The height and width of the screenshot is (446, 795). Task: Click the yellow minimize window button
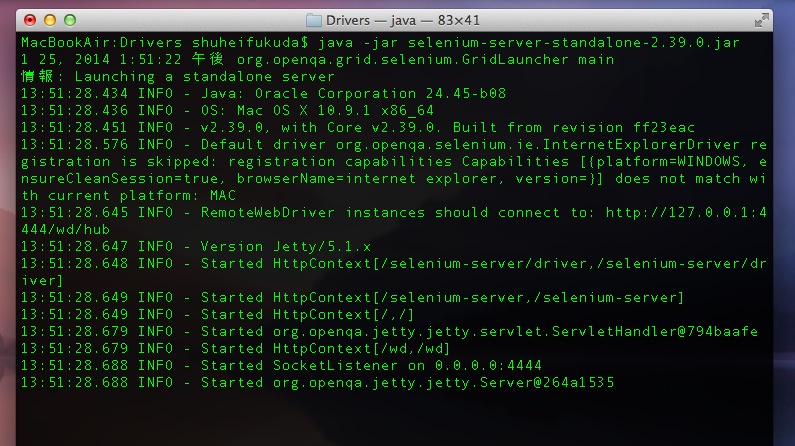click(50, 20)
